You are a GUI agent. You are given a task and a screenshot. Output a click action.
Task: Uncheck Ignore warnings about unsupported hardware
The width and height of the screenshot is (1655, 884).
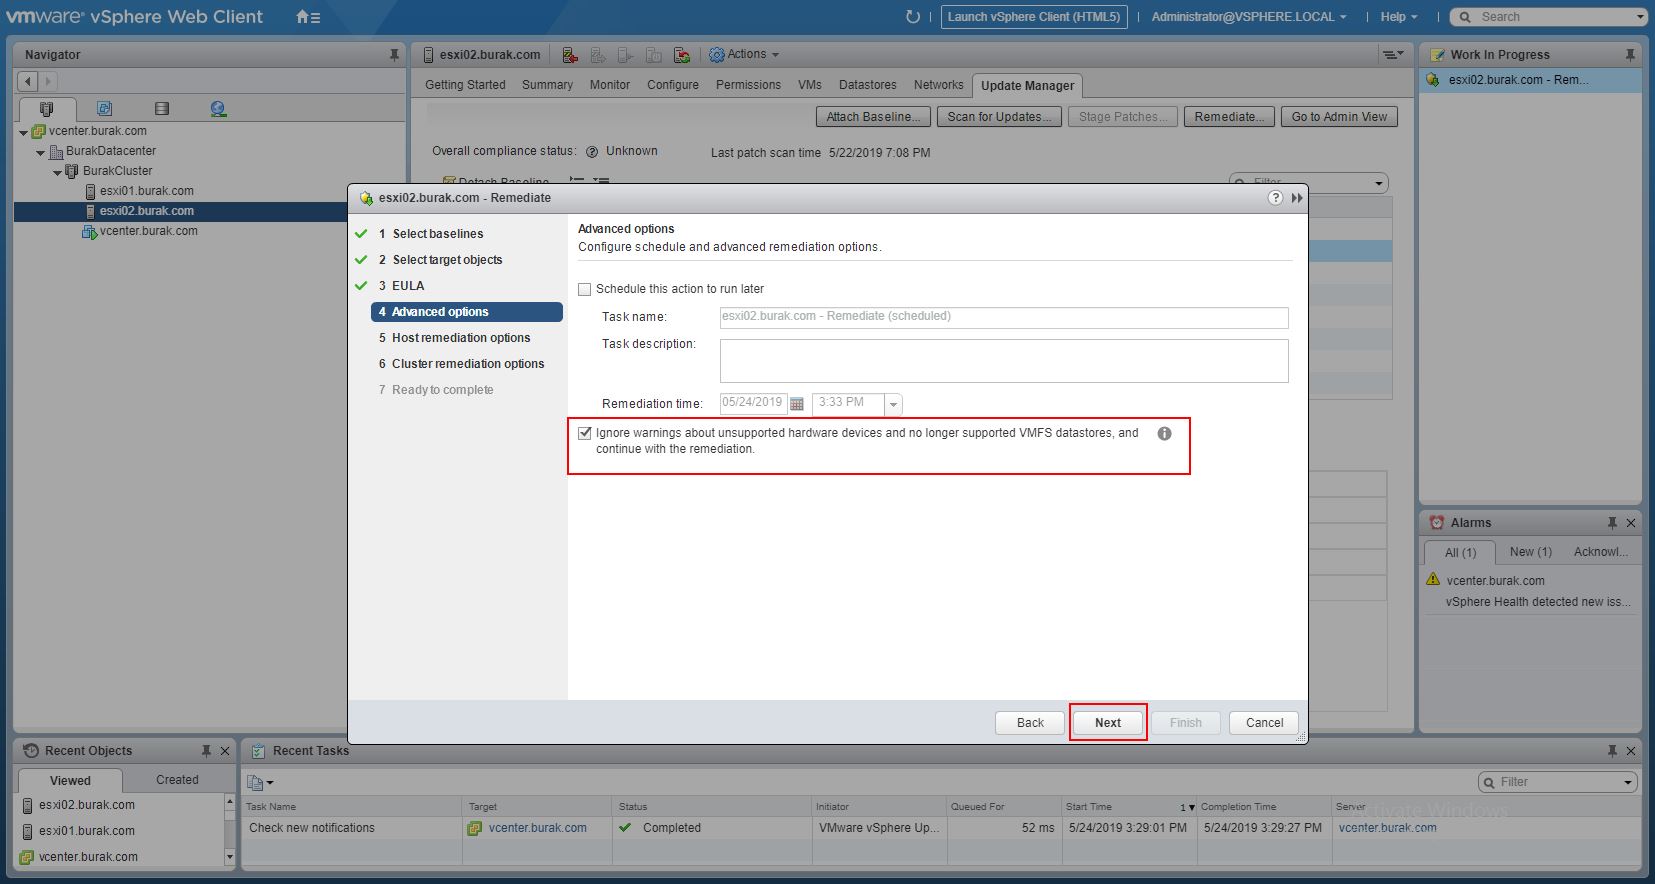585,433
